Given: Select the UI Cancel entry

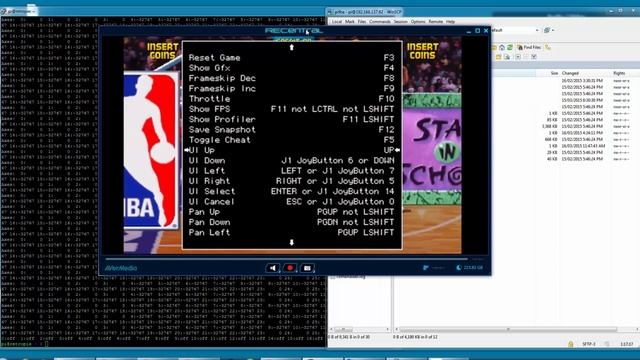Looking at the screenshot, I should (x=291, y=202).
